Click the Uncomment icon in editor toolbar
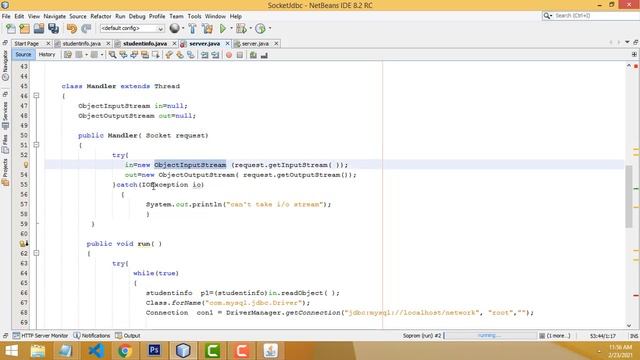This screenshot has height=360, width=640. [x=264, y=55]
